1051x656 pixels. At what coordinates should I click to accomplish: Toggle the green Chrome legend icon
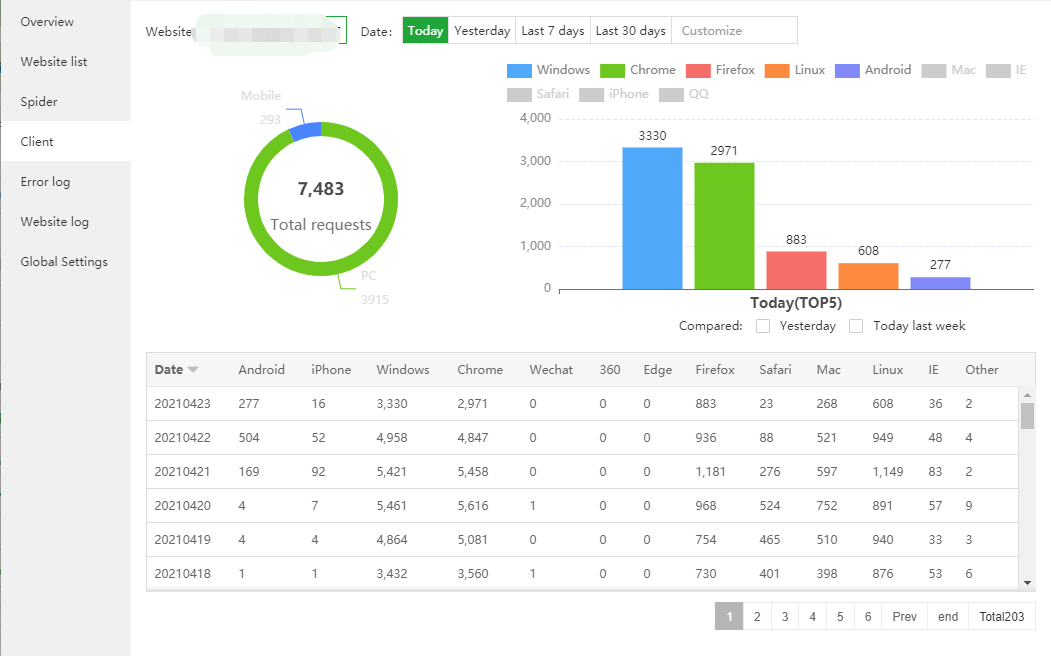click(612, 71)
